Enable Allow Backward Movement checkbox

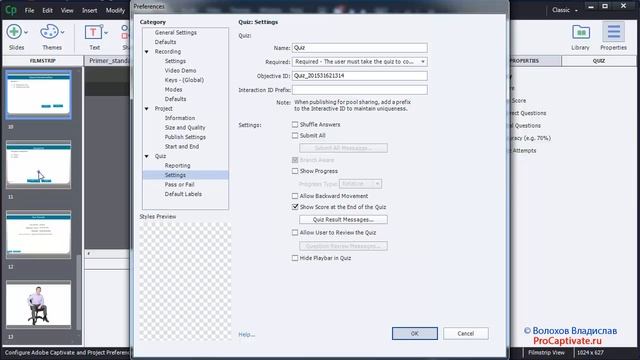pyautogui.click(x=295, y=196)
